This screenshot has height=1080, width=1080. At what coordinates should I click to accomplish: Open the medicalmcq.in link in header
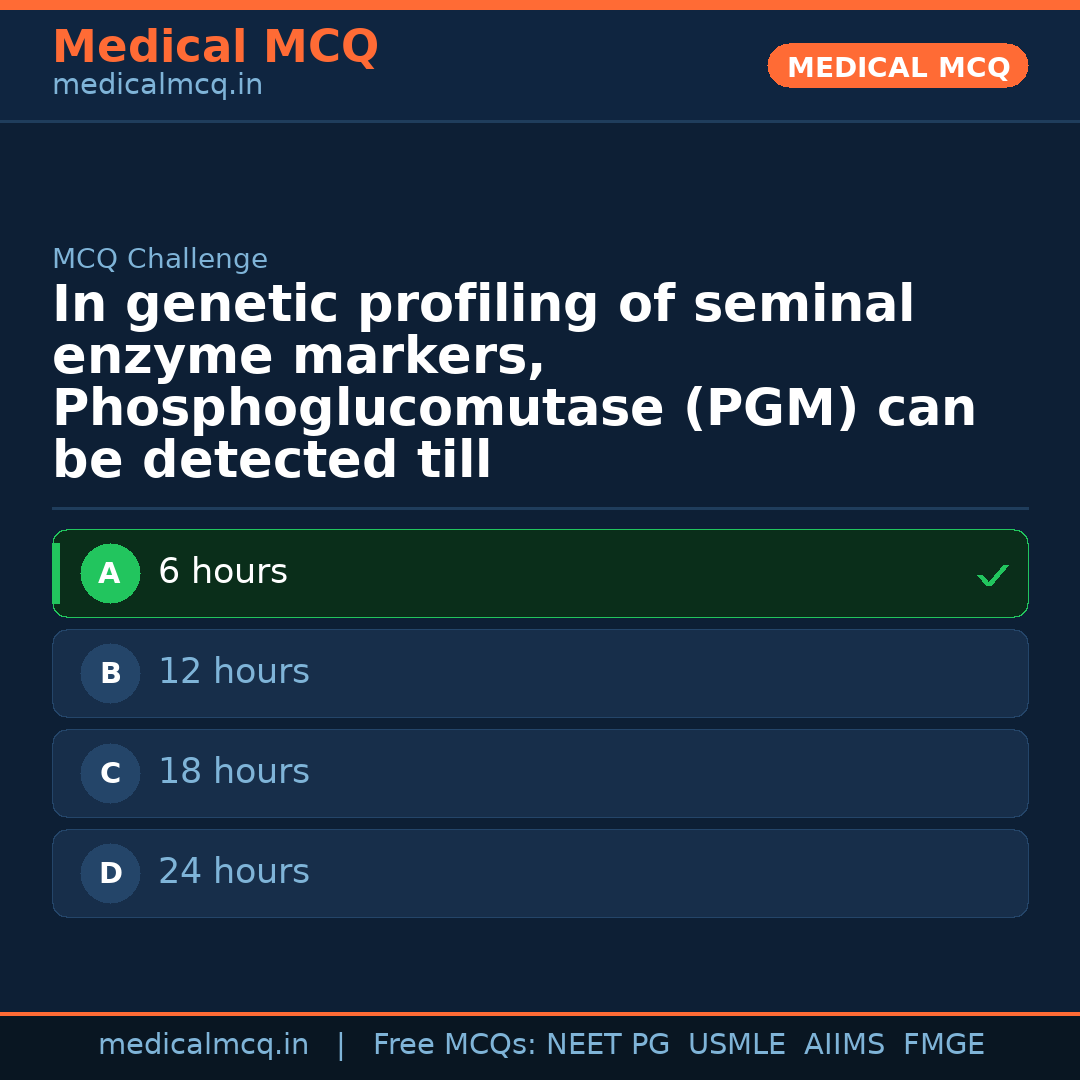[x=157, y=86]
